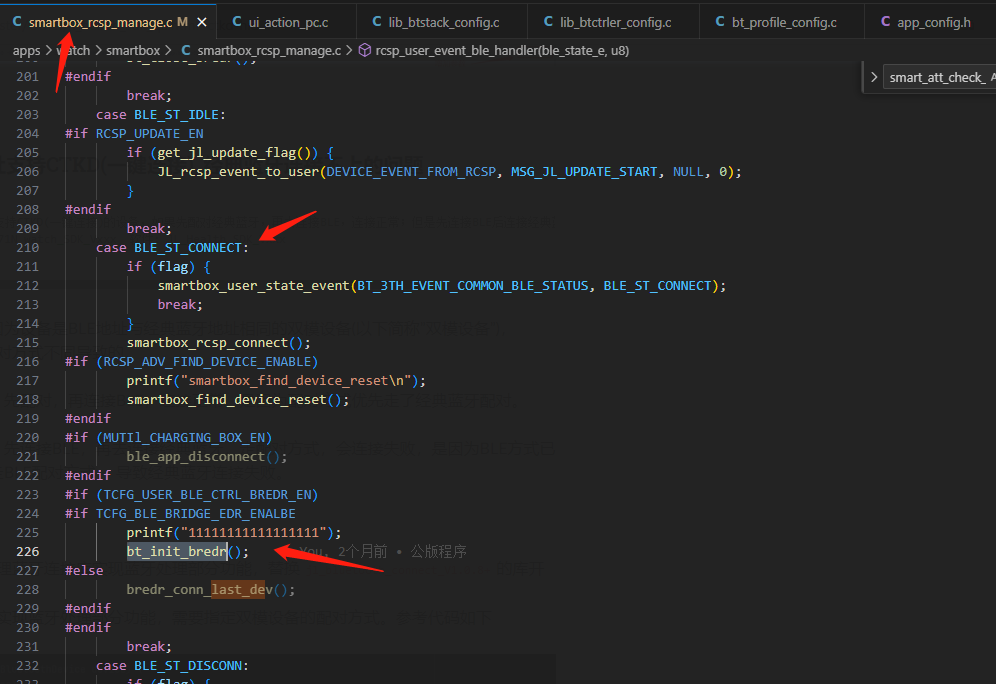Click smartbox_rcsp_connect() on line 215
Screen dimensions: 996x684
[219, 343]
